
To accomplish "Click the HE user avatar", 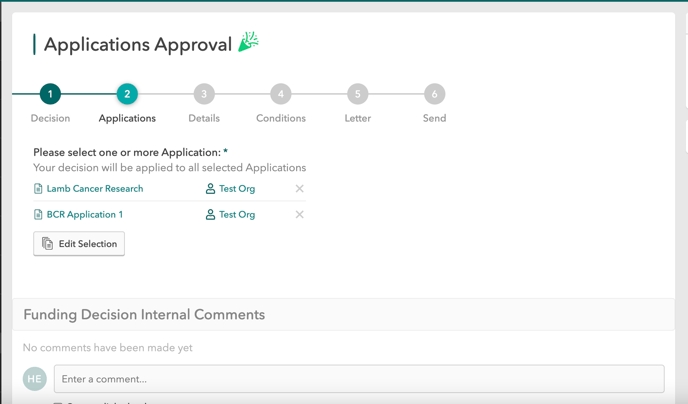I will [35, 379].
